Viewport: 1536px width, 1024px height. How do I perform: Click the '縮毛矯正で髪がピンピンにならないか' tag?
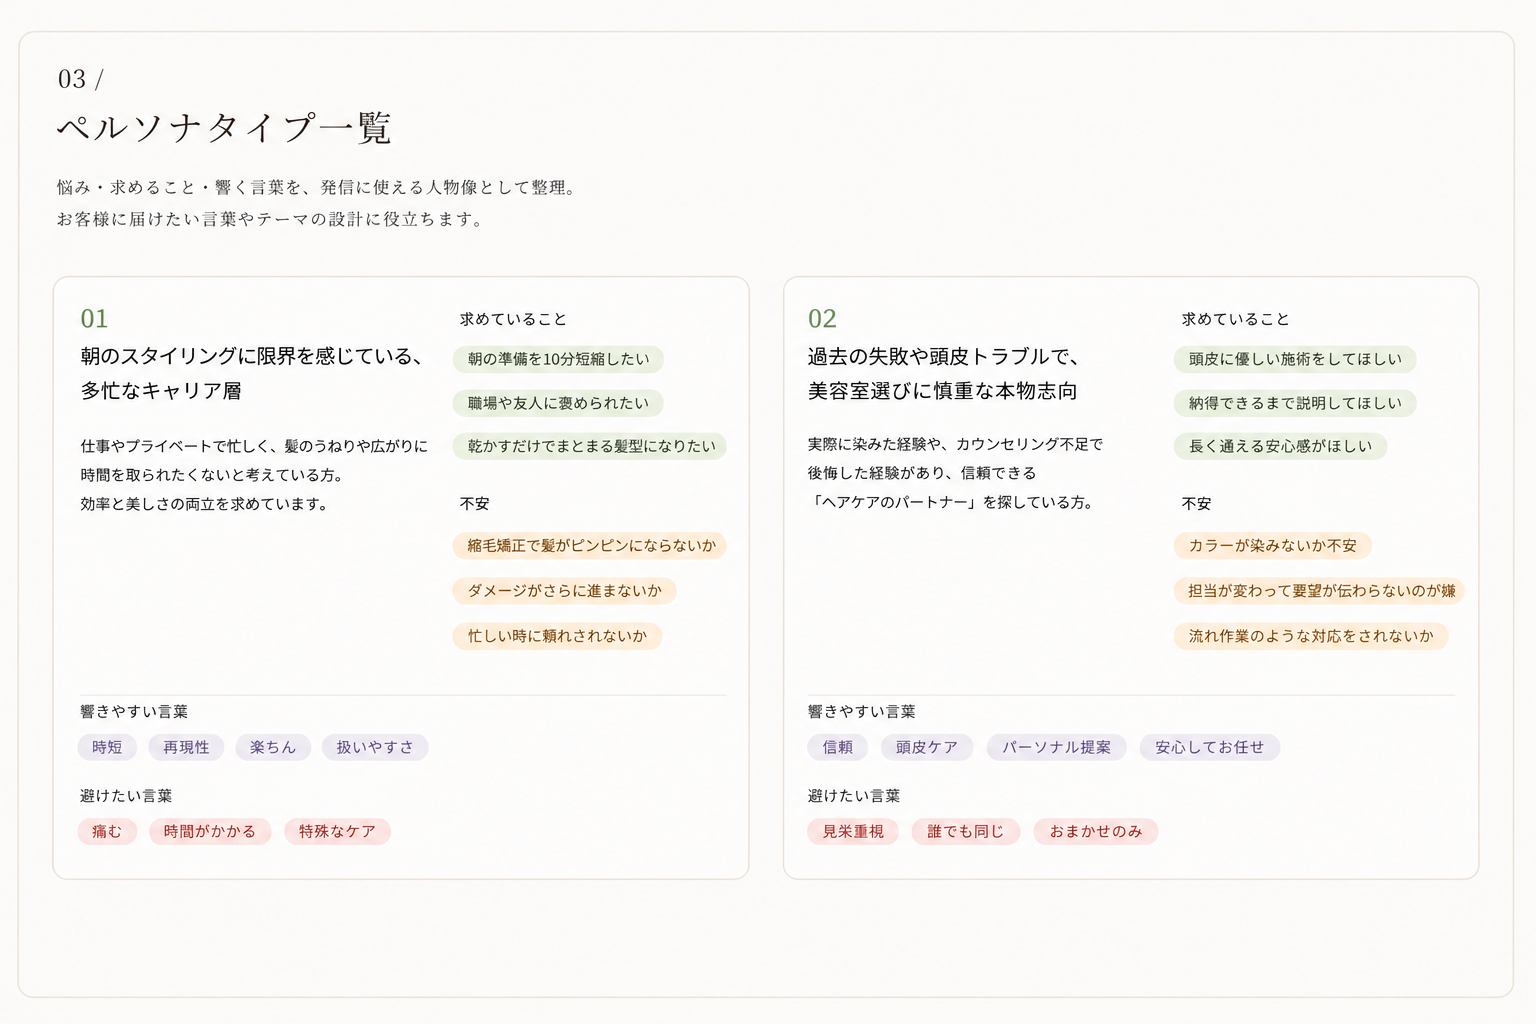pyautogui.click(x=590, y=545)
